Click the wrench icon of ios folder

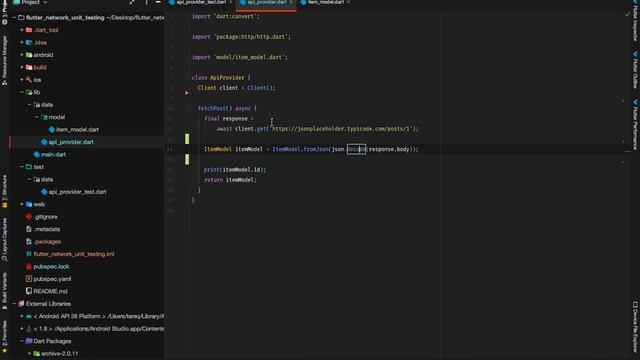(x=29, y=80)
